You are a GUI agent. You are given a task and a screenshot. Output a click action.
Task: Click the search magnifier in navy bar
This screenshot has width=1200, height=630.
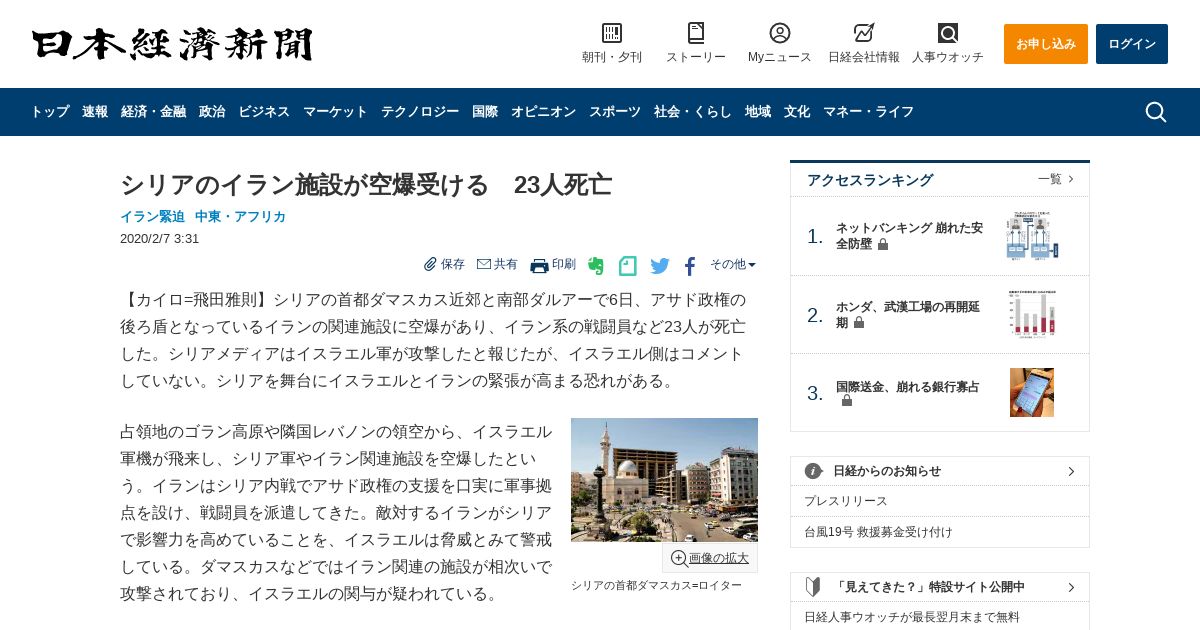pos(1156,112)
